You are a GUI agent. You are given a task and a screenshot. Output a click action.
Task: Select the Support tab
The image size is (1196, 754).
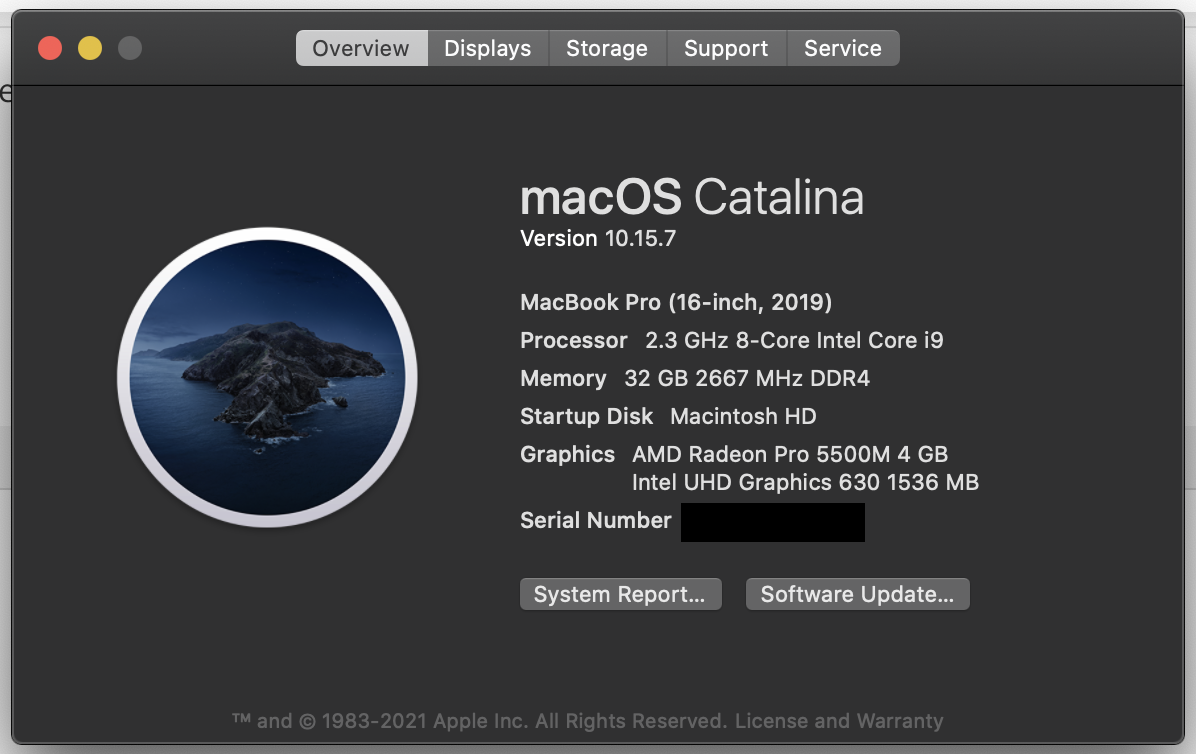pos(726,48)
